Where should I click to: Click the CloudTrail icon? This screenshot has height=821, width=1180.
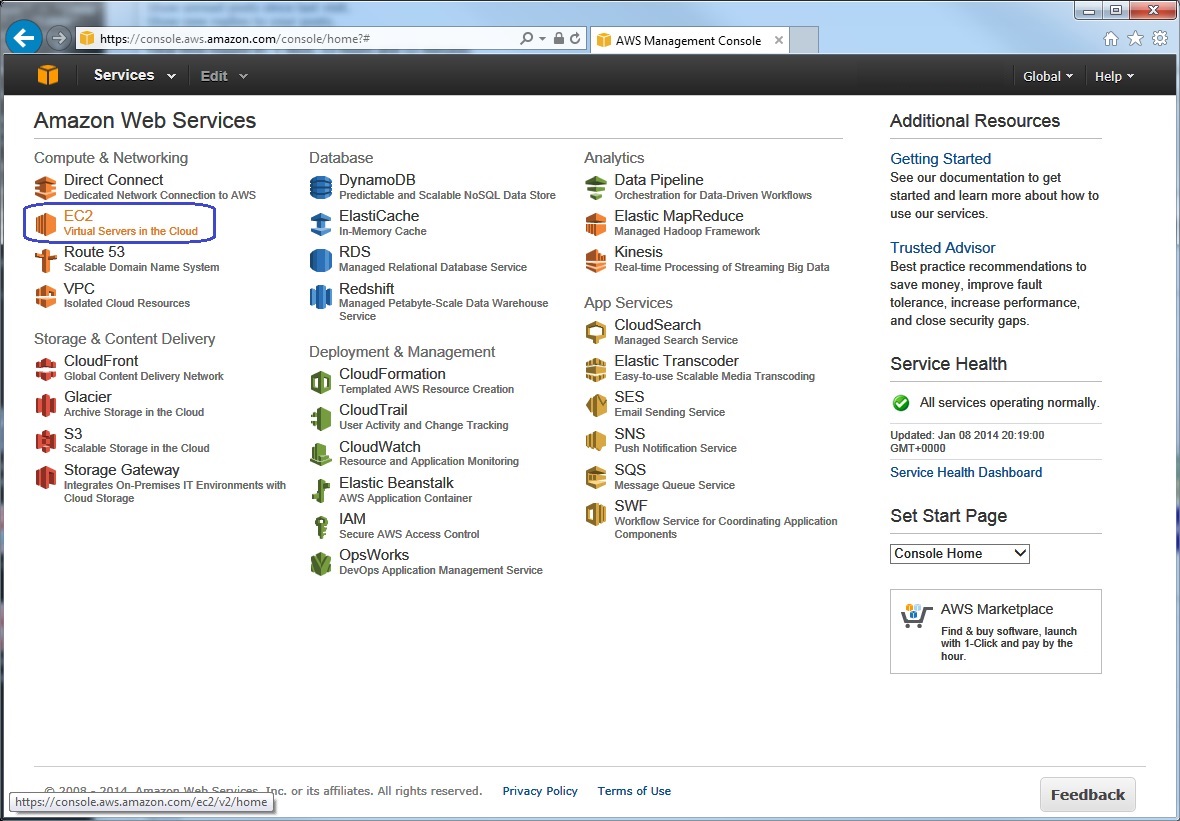click(x=321, y=418)
